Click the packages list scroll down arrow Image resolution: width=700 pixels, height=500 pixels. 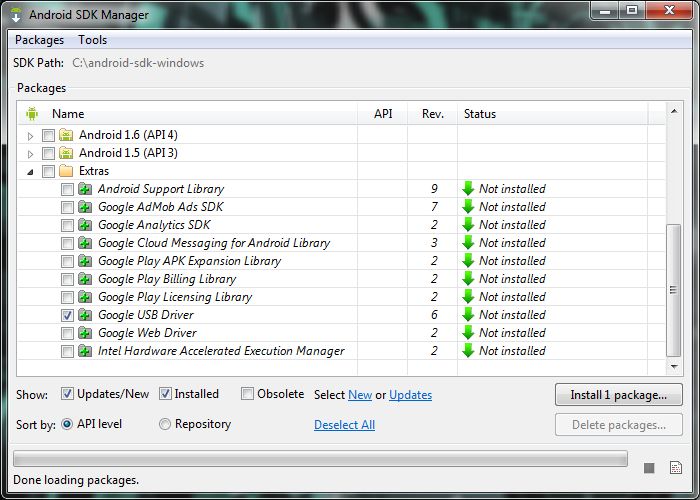pyautogui.click(x=674, y=367)
